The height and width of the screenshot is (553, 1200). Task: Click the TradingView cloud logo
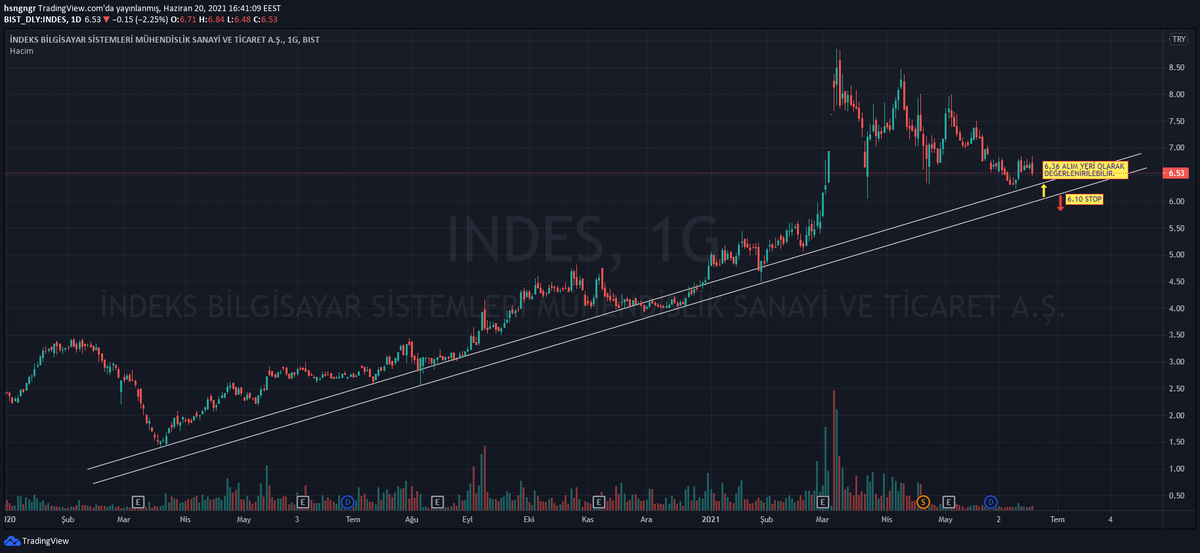point(13,542)
